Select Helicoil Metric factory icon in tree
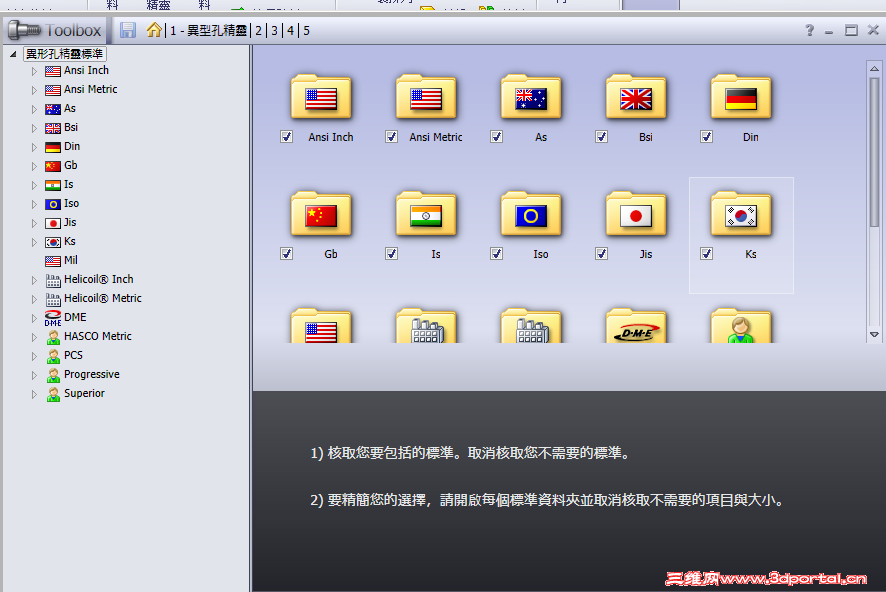 tap(53, 299)
